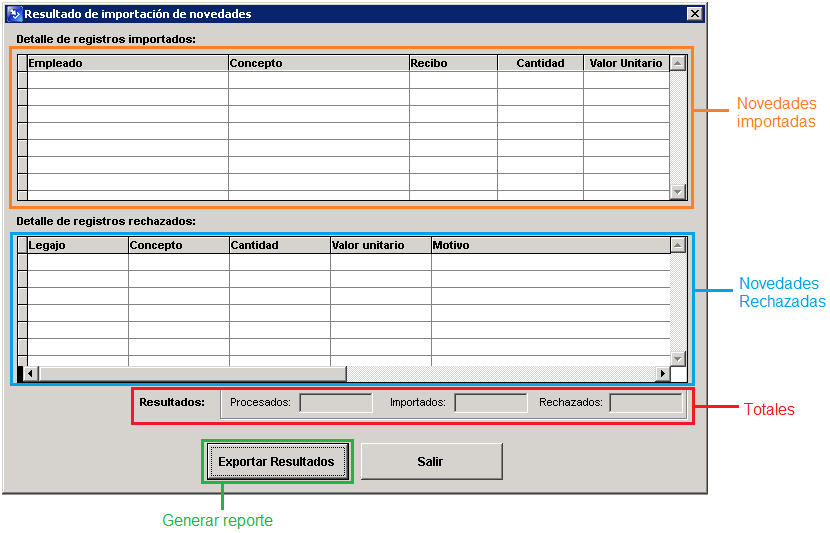The width and height of the screenshot is (830, 533).
Task: Select the Recibo column header
Action: 453,63
